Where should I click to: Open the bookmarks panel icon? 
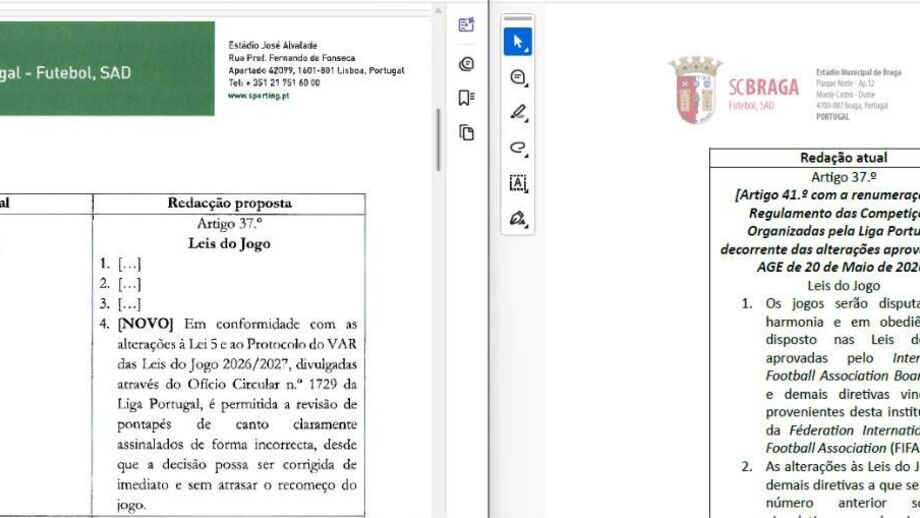[x=466, y=97]
